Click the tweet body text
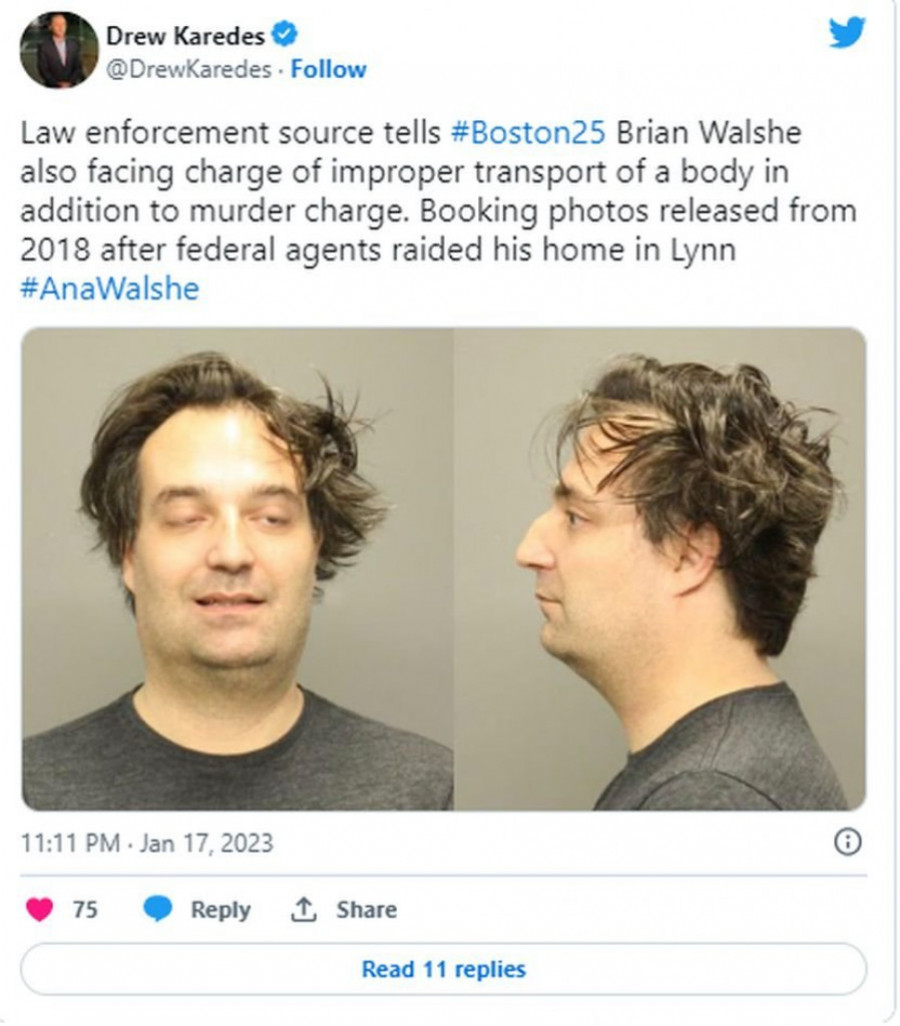 439,210
